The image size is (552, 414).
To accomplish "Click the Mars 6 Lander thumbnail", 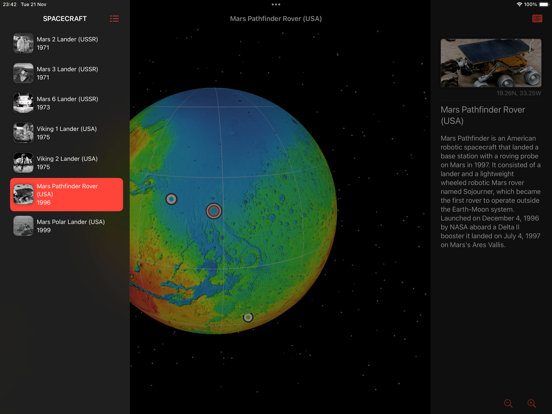I will coord(23,103).
